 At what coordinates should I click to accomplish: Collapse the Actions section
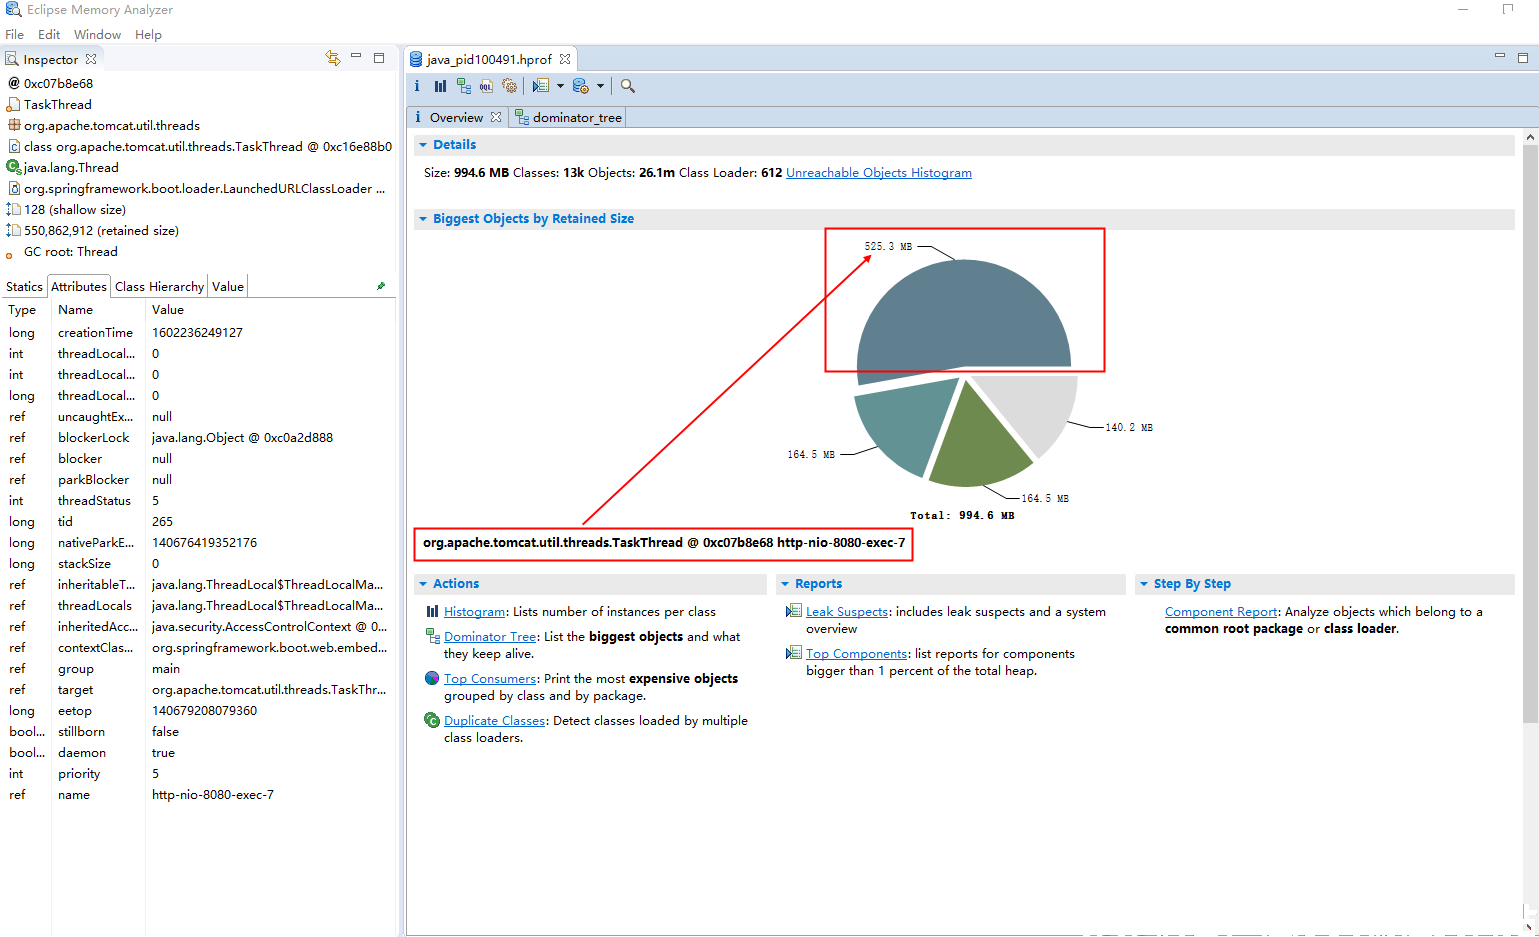coord(423,584)
